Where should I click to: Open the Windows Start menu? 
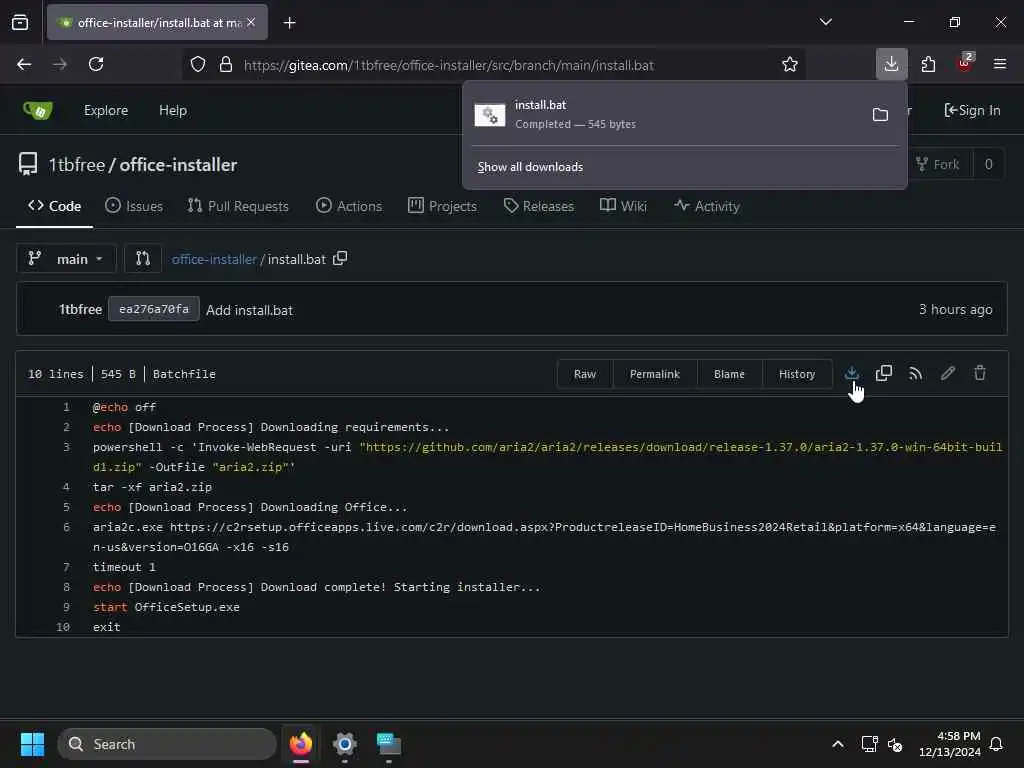click(x=32, y=744)
